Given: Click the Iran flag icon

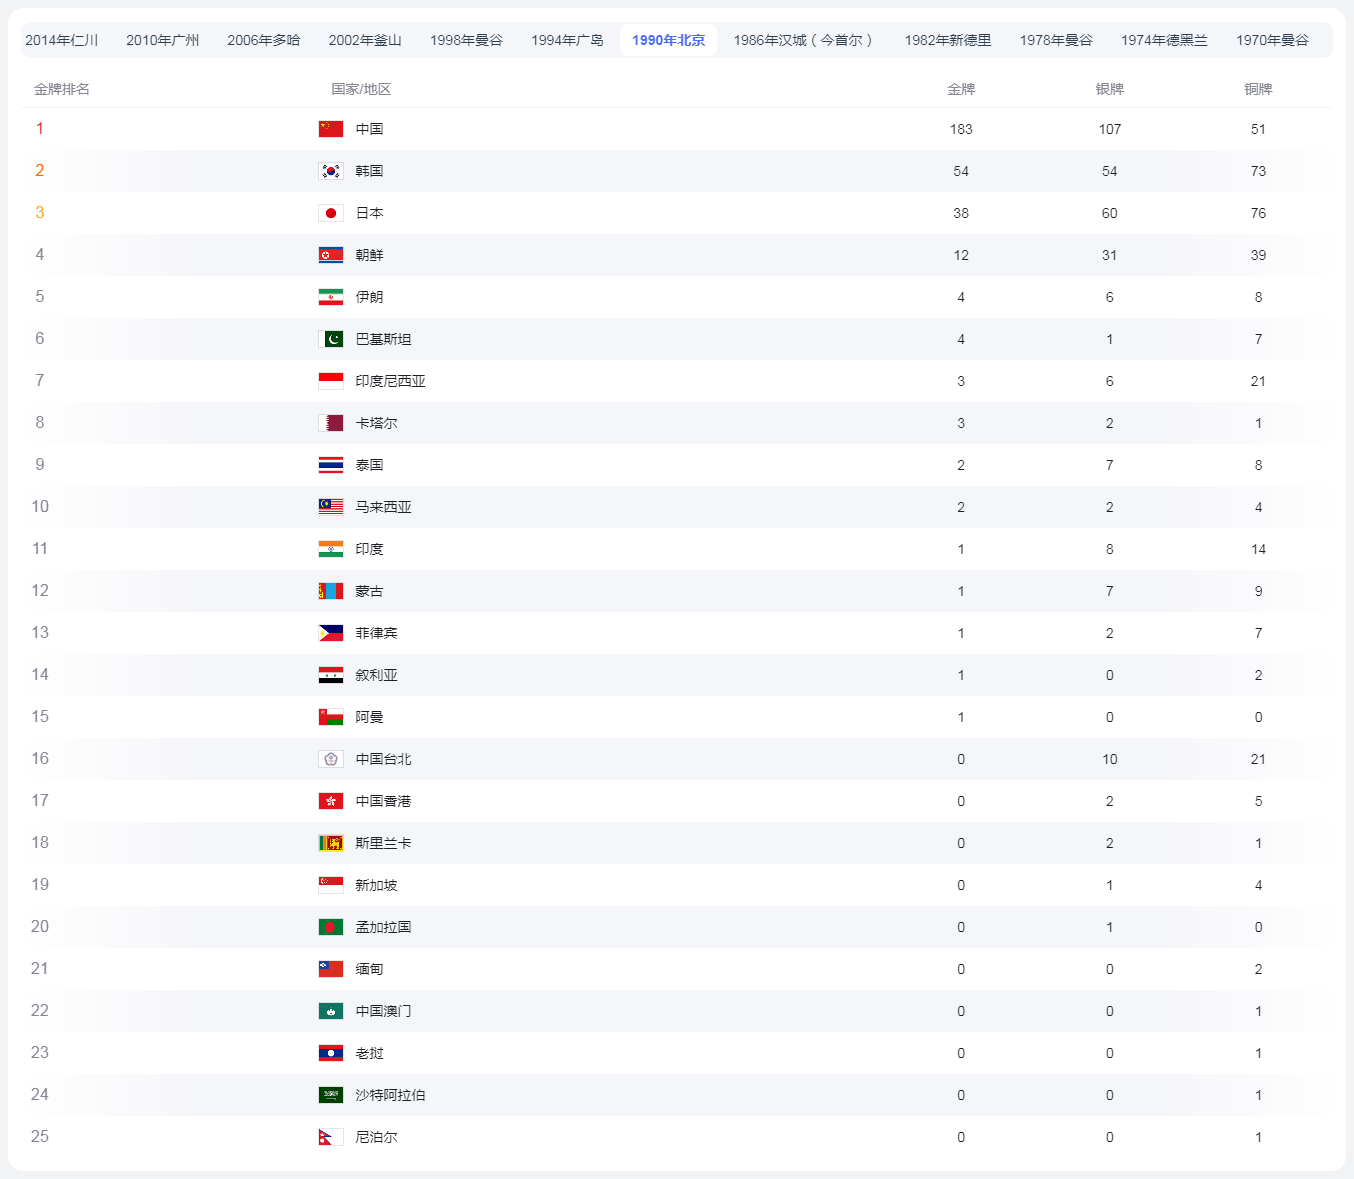Looking at the screenshot, I should [x=331, y=297].
